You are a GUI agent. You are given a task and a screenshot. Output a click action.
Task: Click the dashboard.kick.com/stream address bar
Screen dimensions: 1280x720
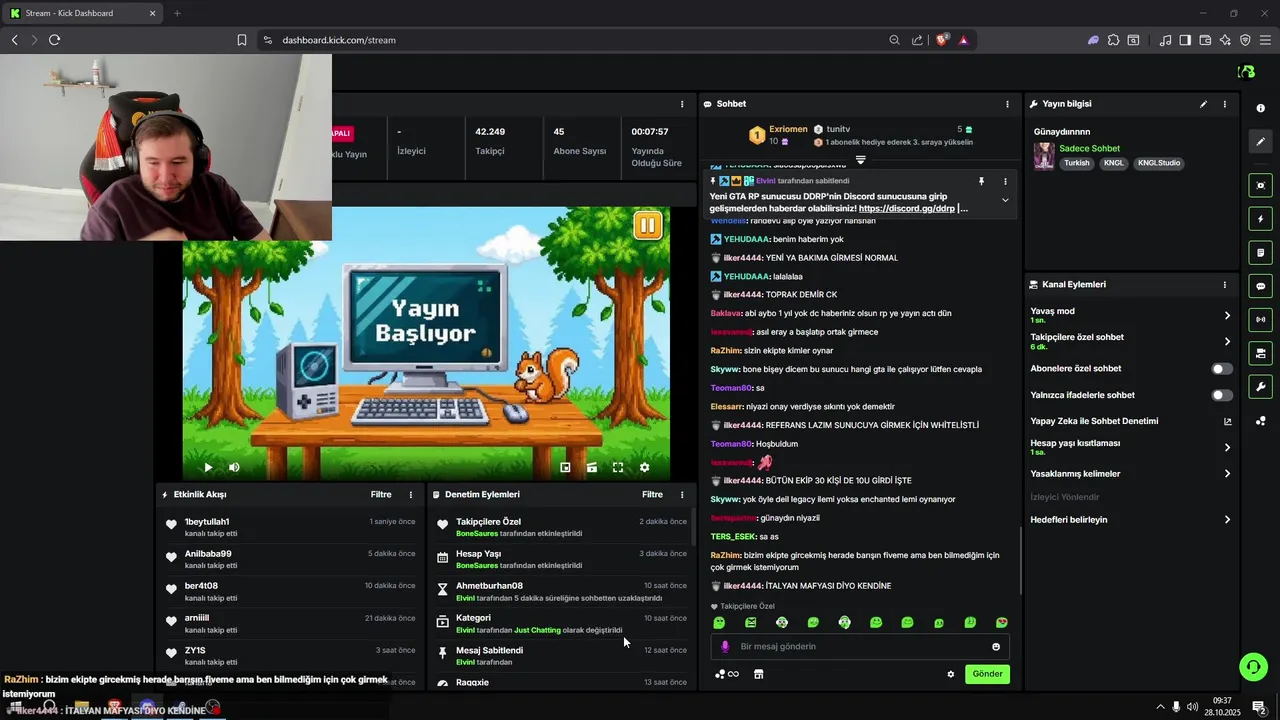tap(339, 40)
